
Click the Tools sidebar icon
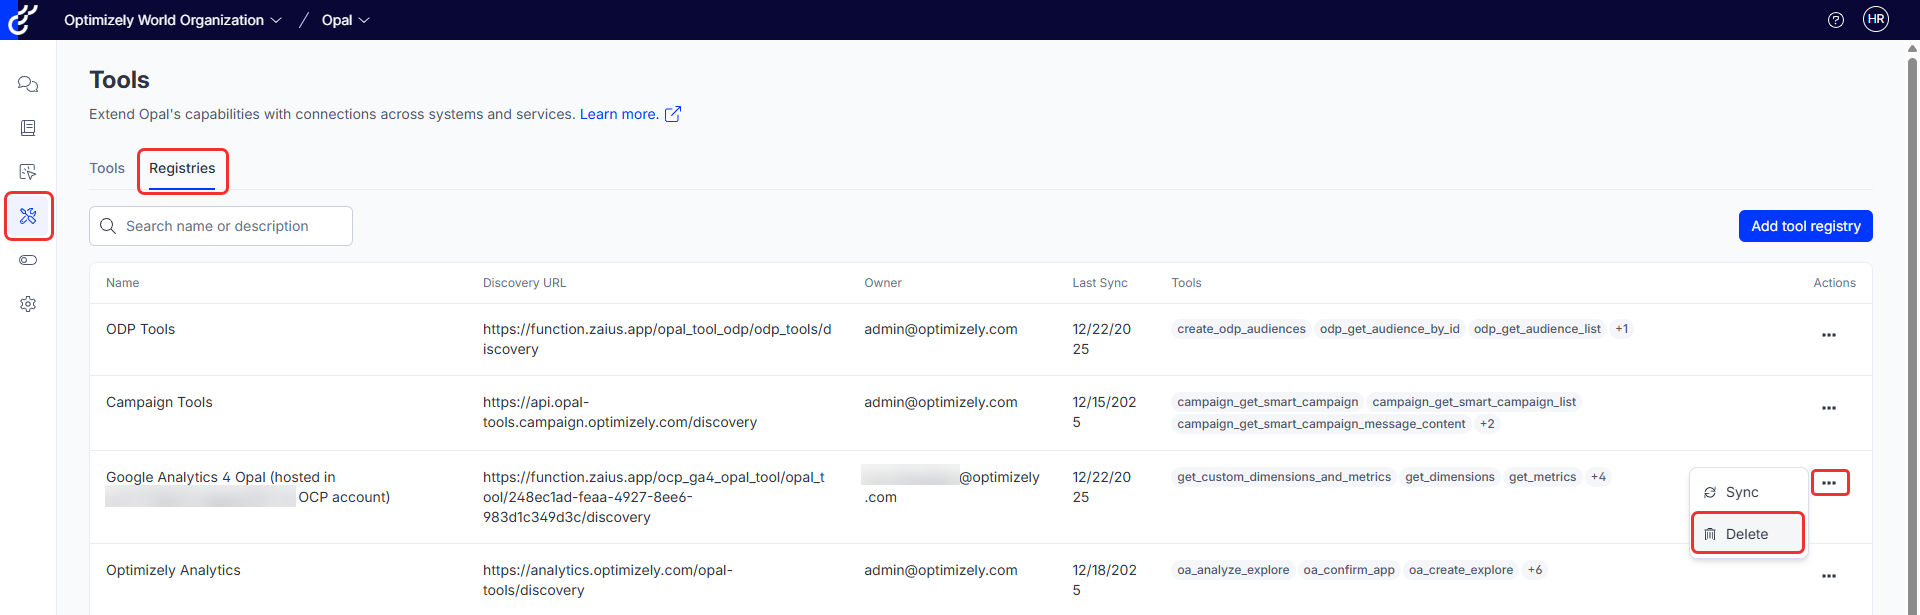tap(28, 216)
